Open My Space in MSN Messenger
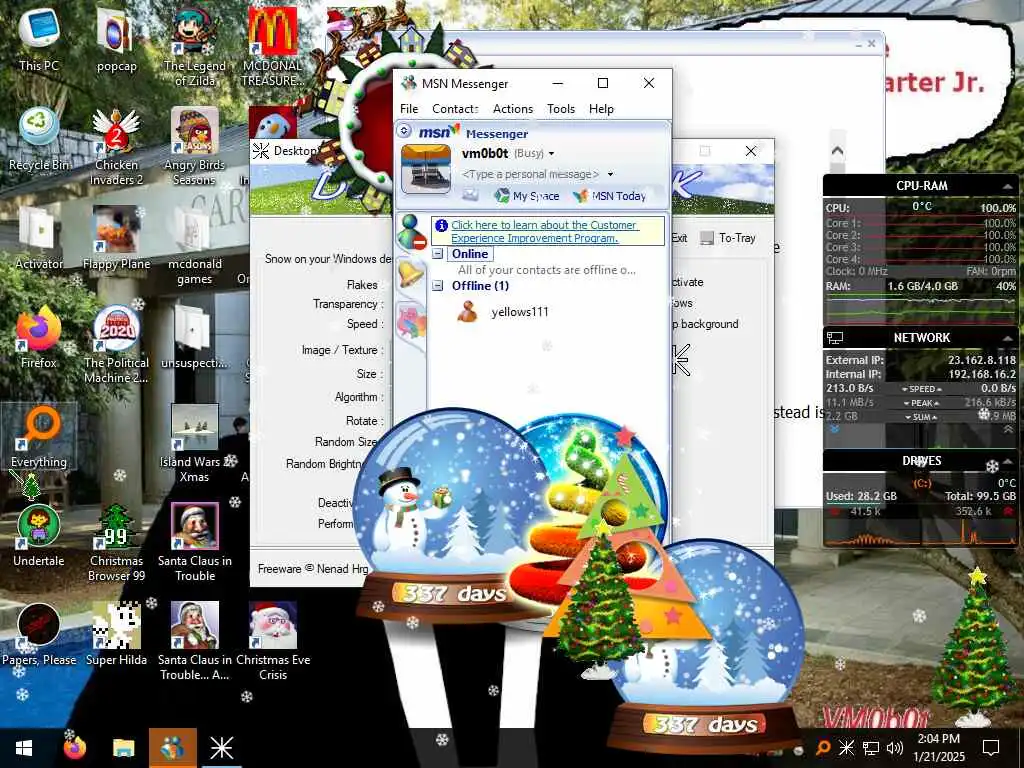This screenshot has height=768, width=1024. [527, 195]
